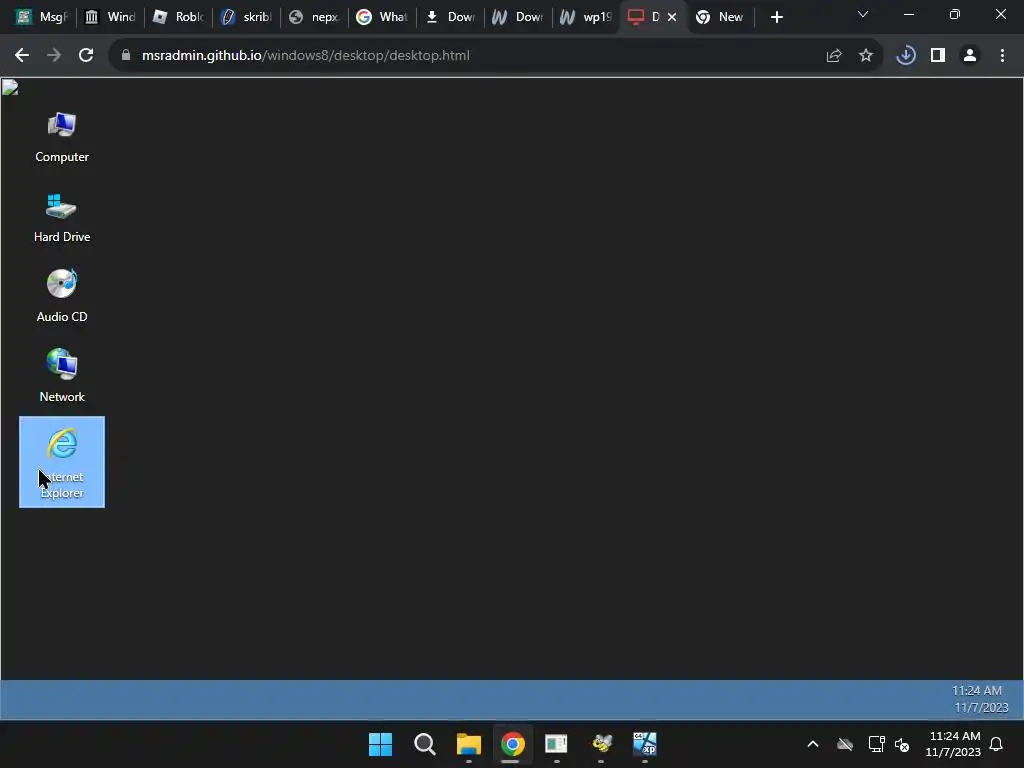The height and width of the screenshot is (768, 1024).
Task: Open the Chrome downloads indicator
Action: click(x=905, y=56)
